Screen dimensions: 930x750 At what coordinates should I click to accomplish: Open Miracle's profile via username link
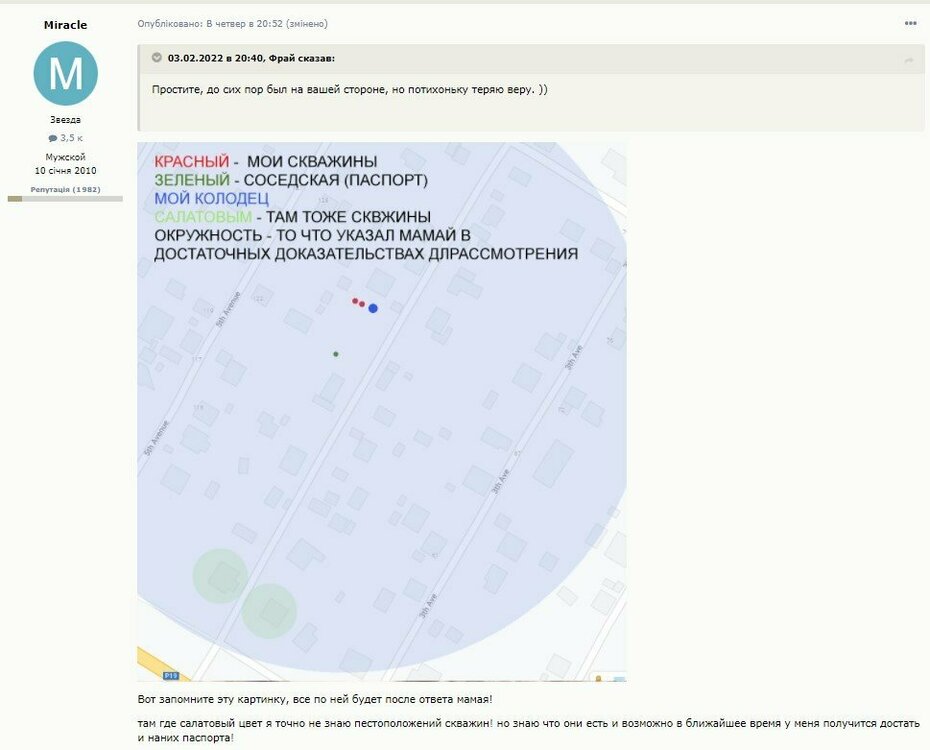coord(65,24)
